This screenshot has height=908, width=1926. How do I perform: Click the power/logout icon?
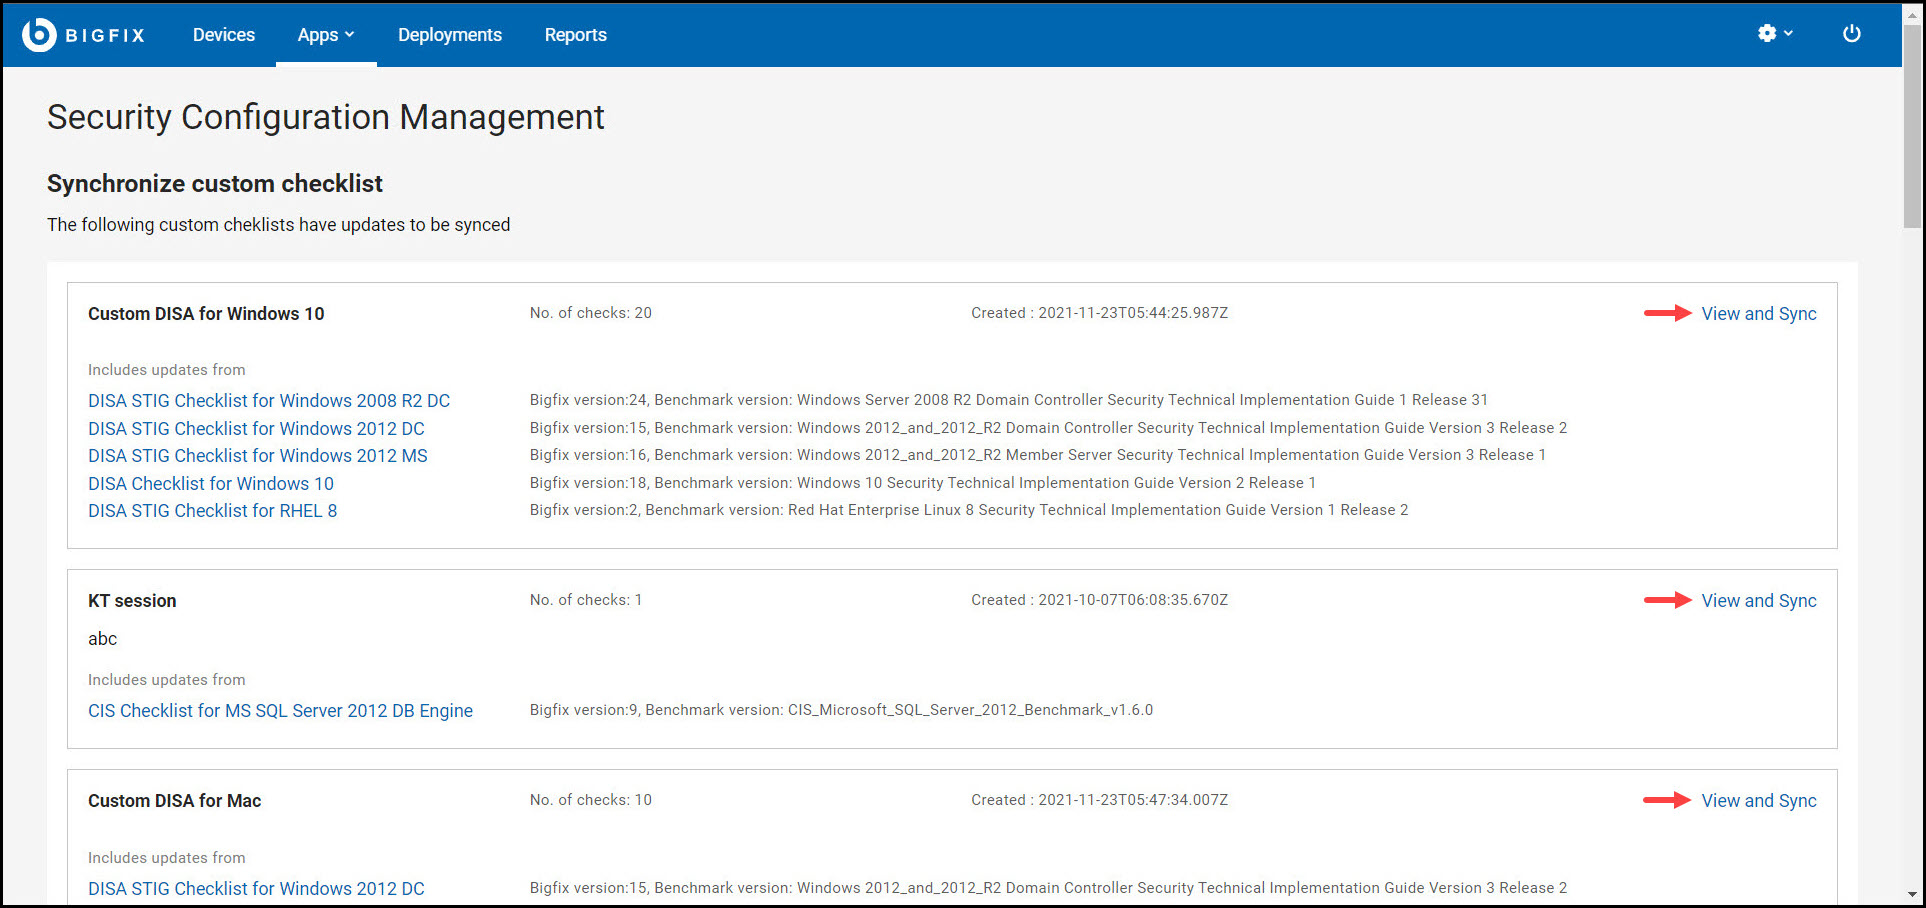[1851, 33]
